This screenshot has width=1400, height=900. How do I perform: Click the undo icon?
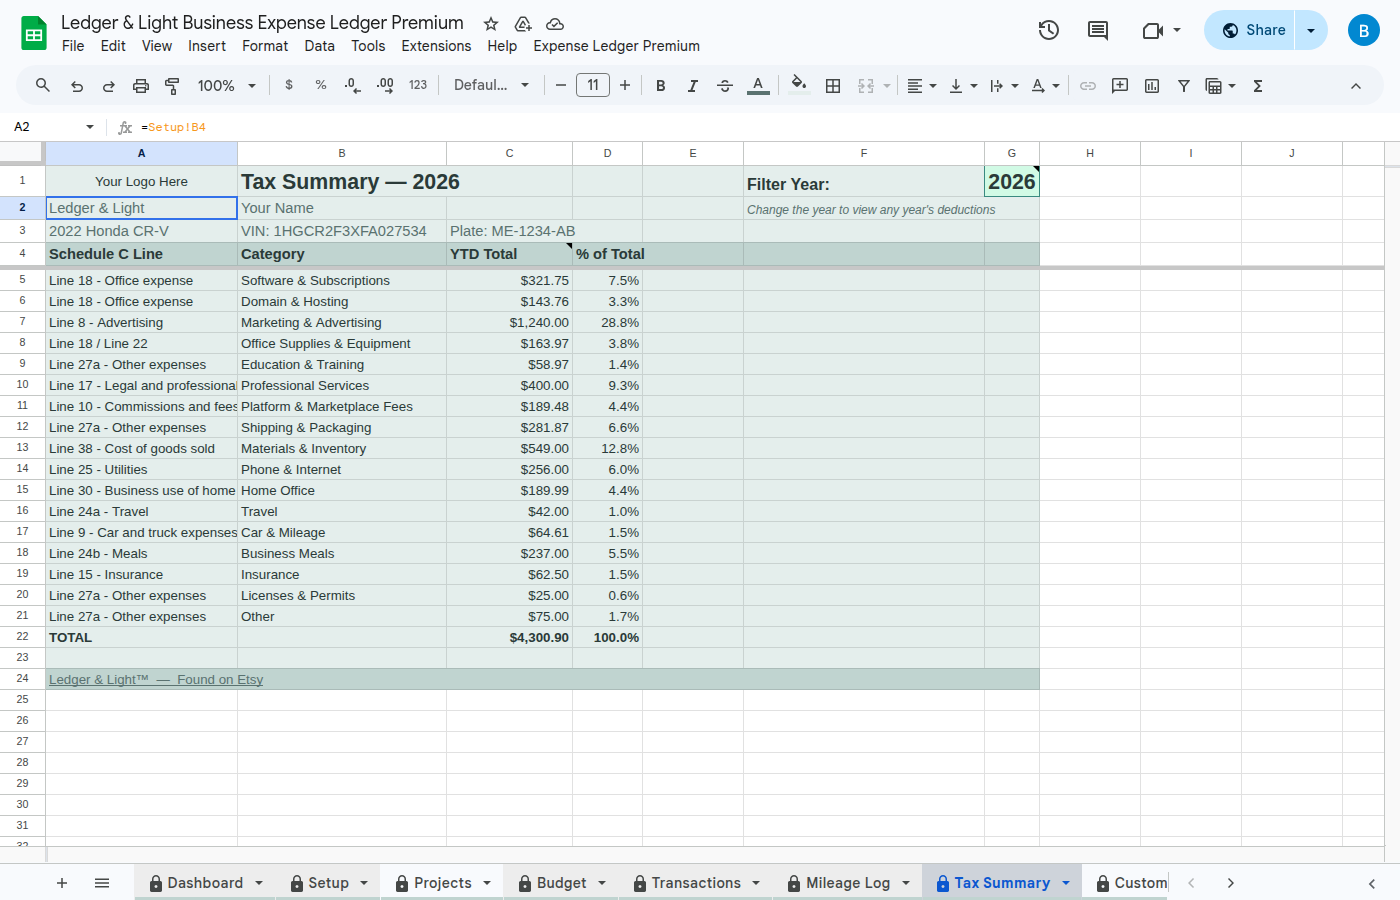(x=77, y=86)
